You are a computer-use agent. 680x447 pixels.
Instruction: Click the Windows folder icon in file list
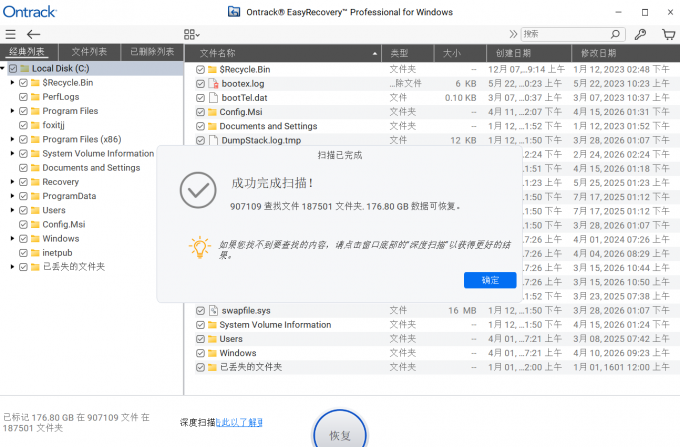(x=212, y=353)
